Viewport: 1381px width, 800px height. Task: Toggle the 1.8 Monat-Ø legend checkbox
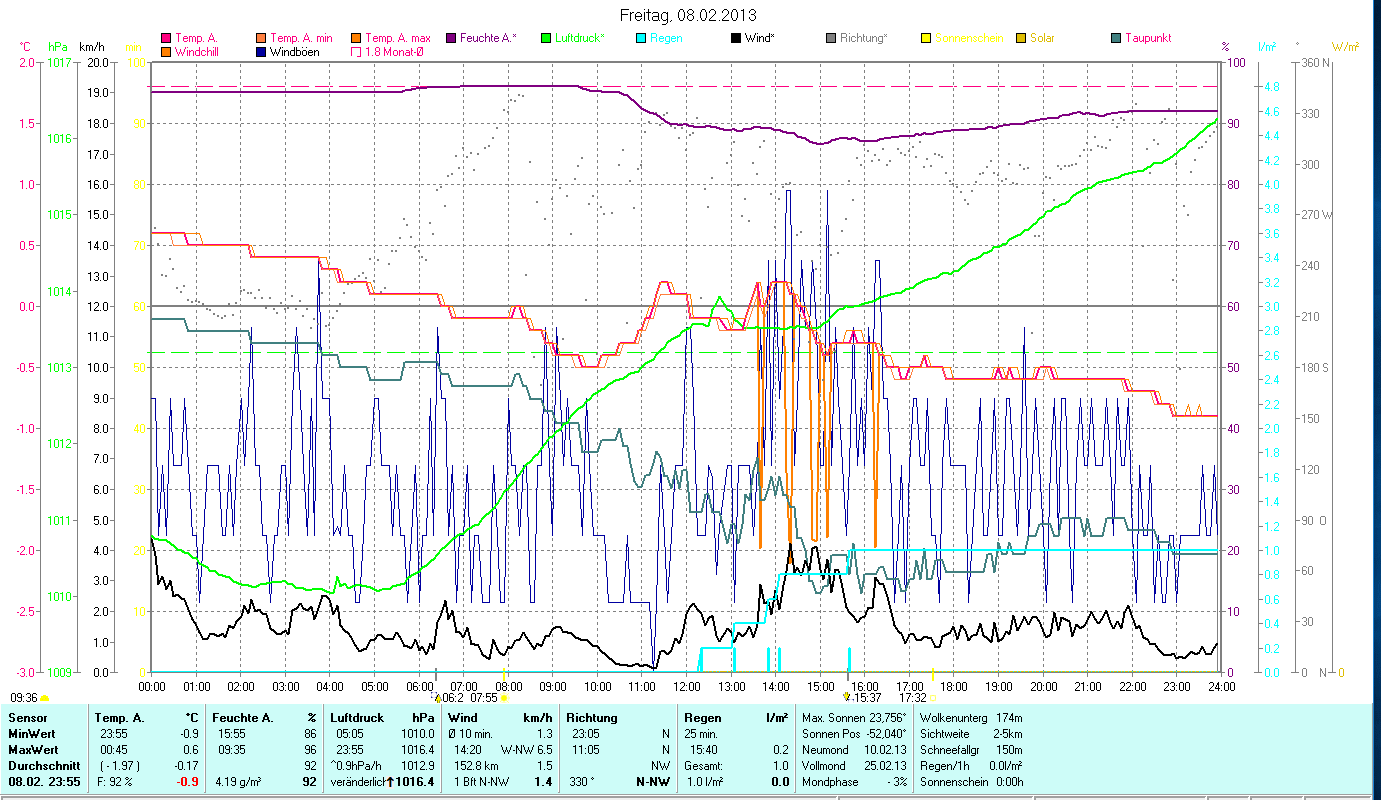click(357, 52)
